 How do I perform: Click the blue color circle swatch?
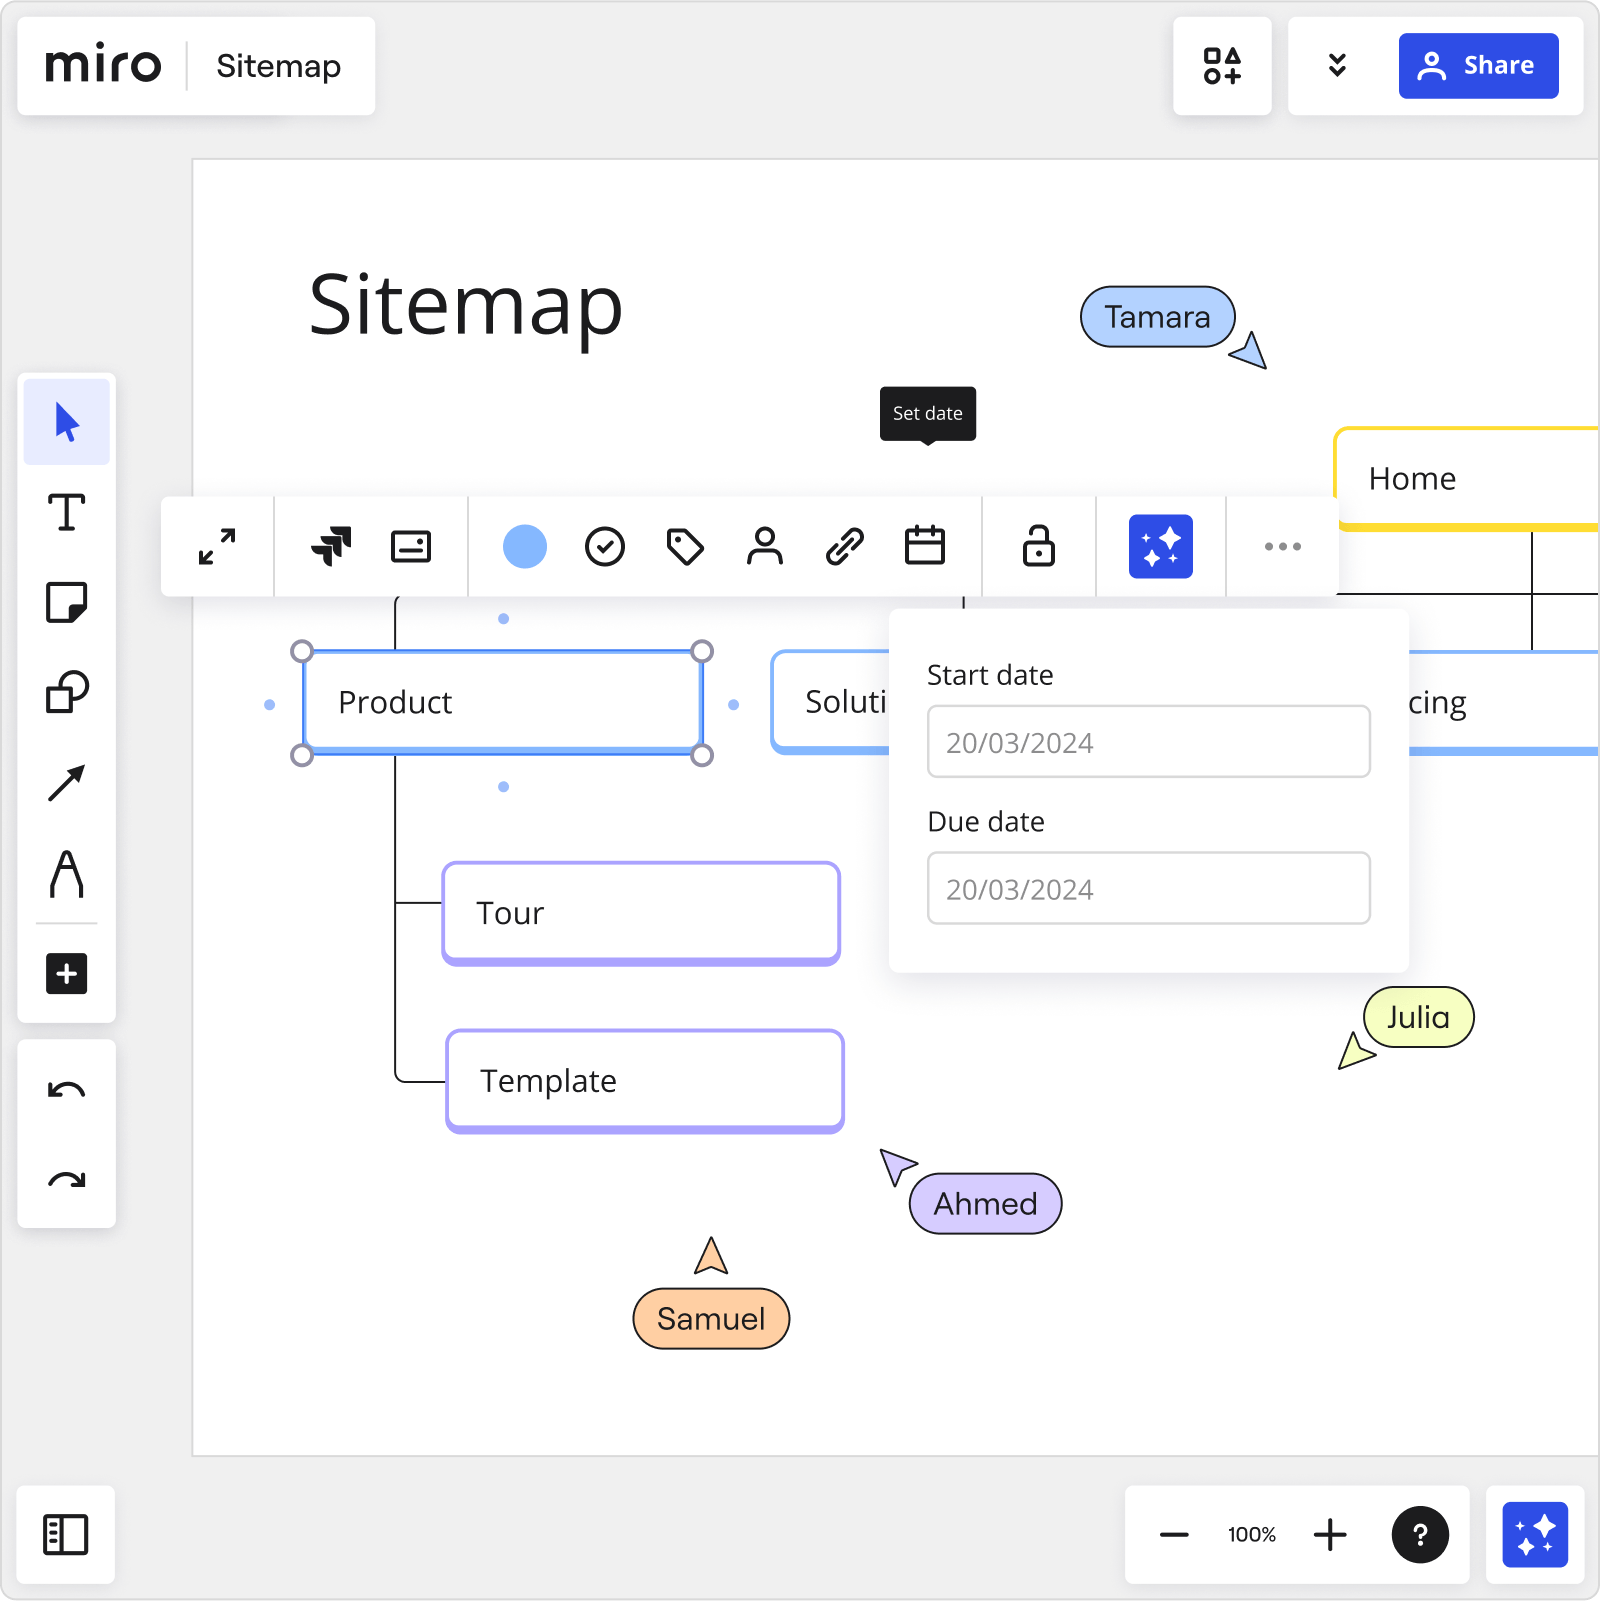pyautogui.click(x=525, y=547)
